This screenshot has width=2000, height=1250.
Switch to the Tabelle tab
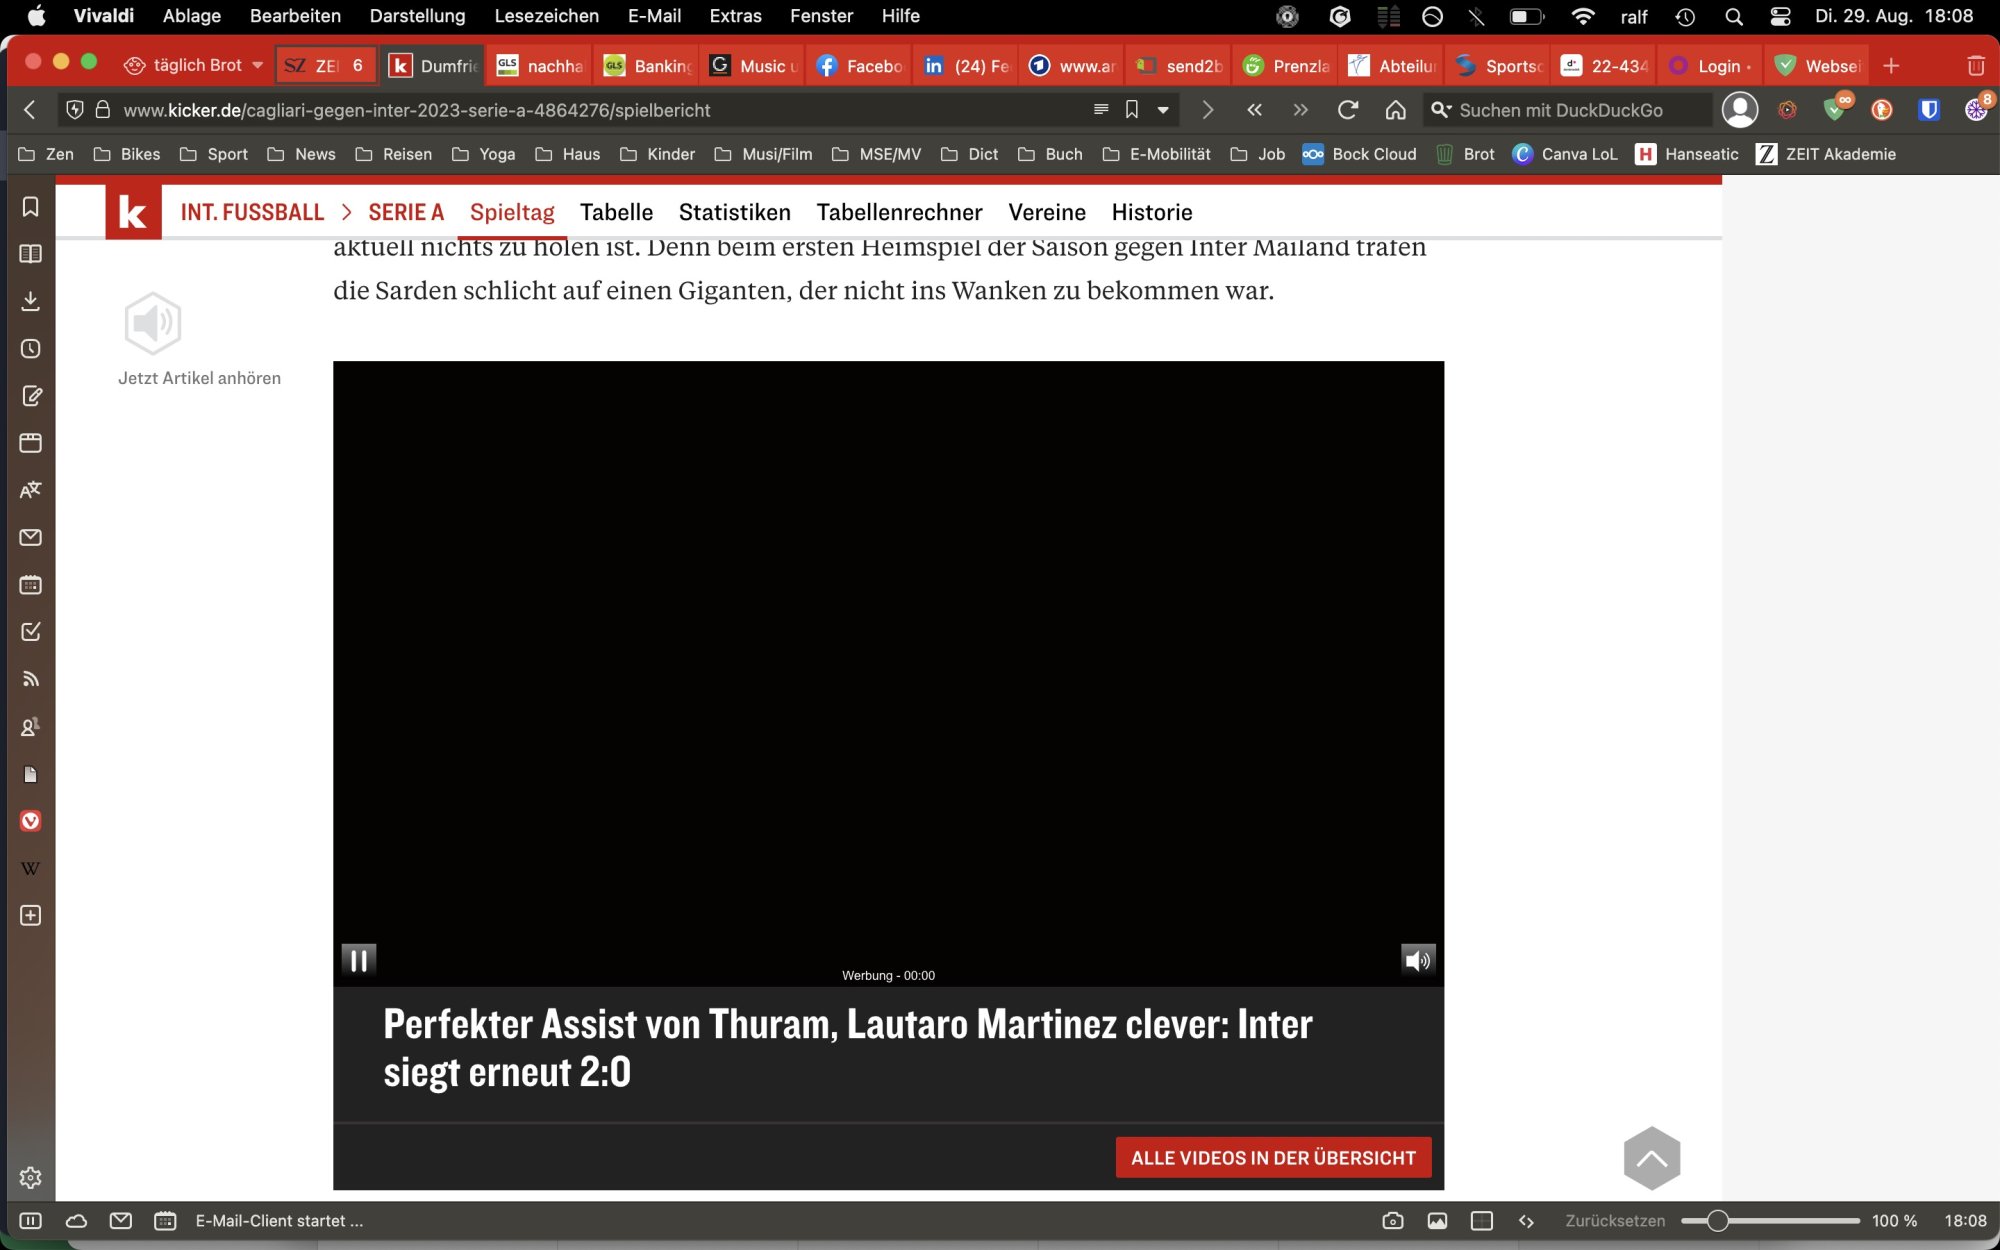pyautogui.click(x=616, y=212)
